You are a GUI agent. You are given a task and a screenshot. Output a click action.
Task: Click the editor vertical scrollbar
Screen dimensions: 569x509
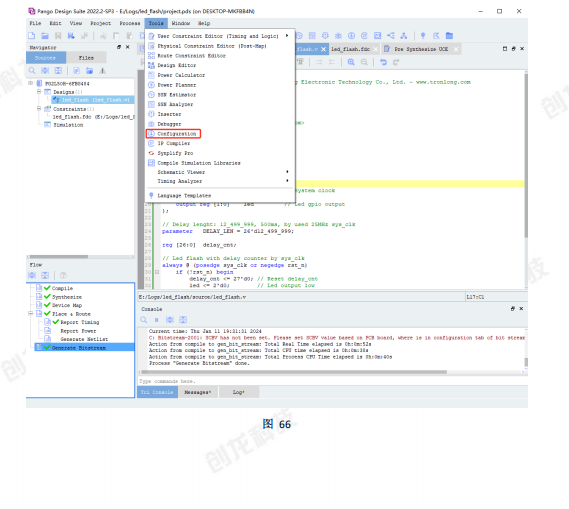(526, 156)
